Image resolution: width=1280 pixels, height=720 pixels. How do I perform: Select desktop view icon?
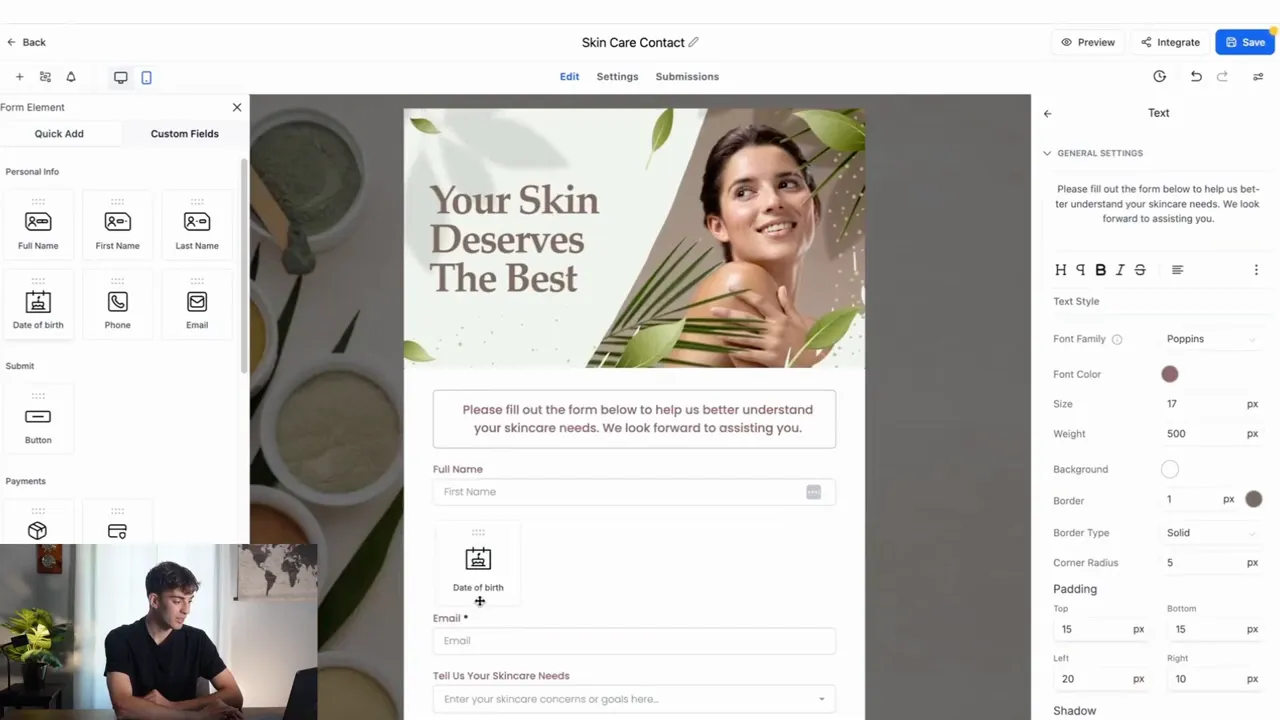point(121,77)
